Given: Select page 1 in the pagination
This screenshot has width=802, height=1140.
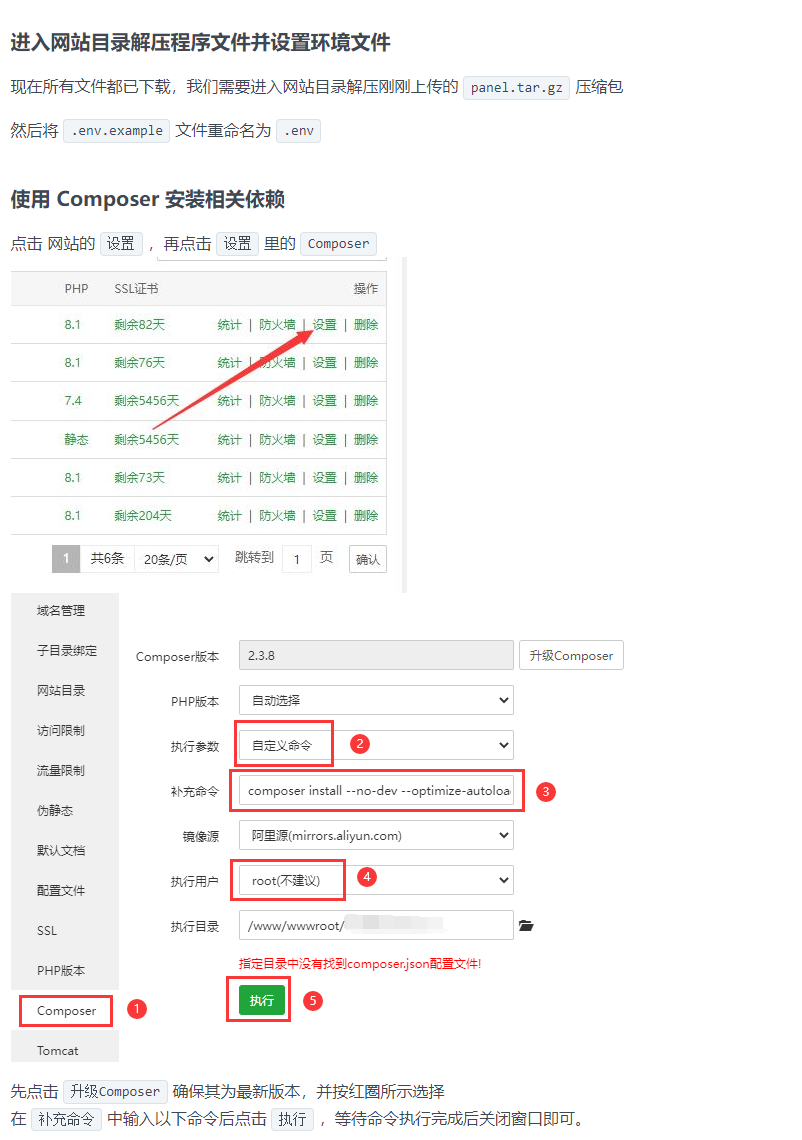Looking at the screenshot, I should click(65, 559).
